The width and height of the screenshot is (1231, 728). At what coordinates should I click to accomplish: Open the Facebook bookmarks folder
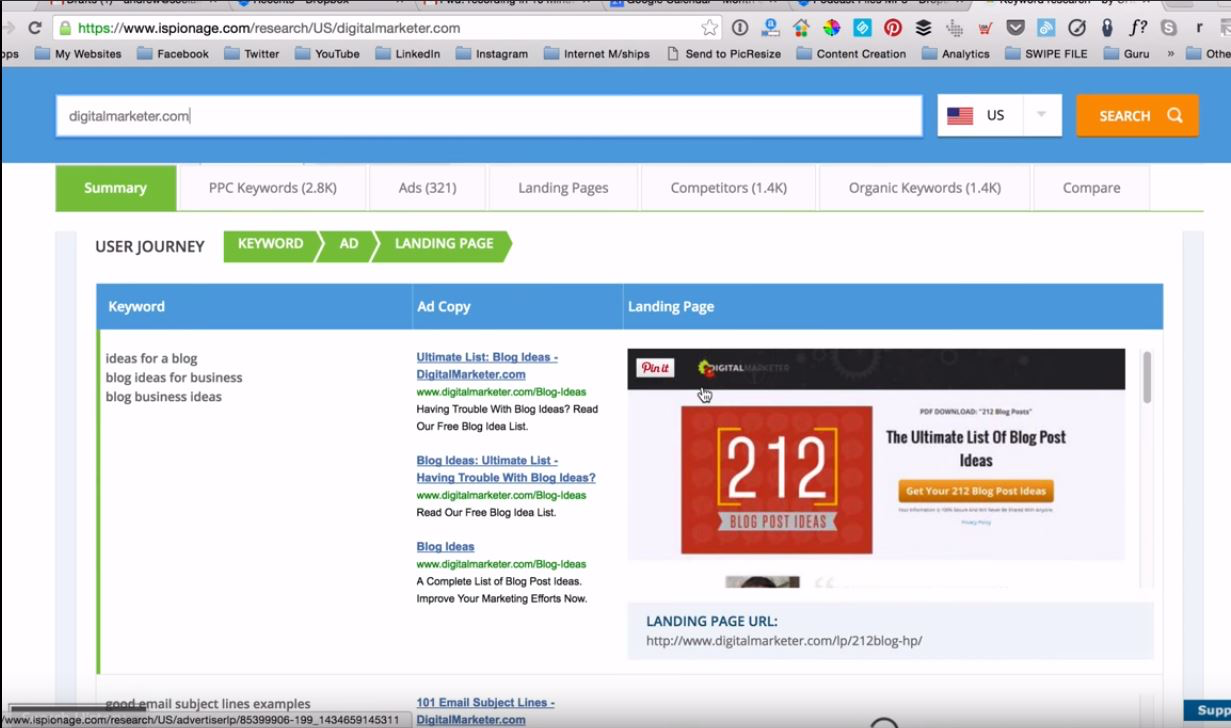point(173,54)
